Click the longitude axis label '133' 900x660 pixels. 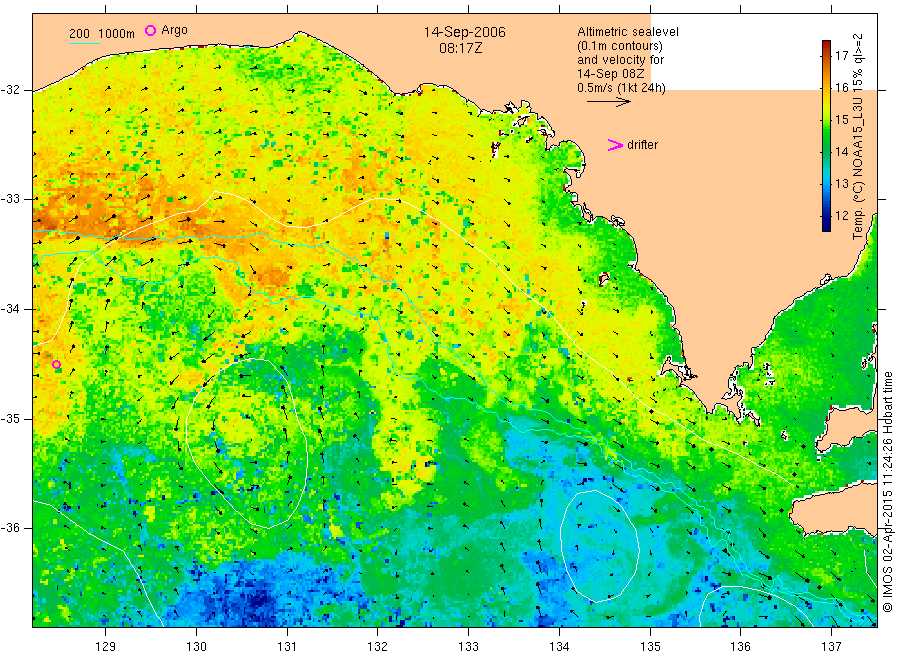point(468,647)
